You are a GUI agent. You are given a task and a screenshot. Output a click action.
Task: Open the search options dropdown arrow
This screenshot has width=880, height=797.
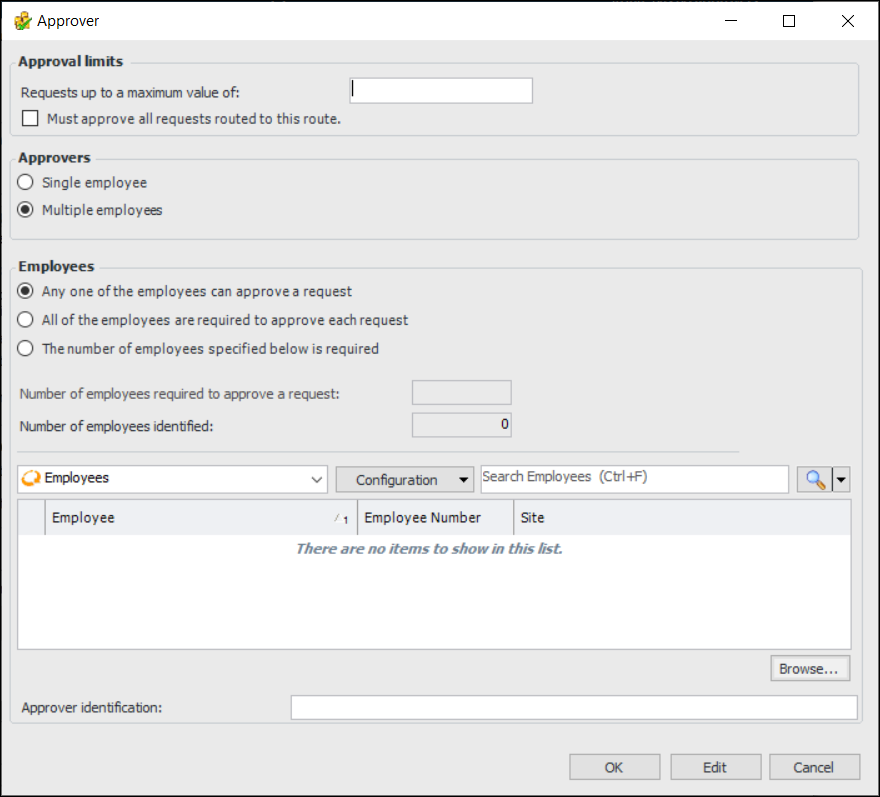[841, 480]
